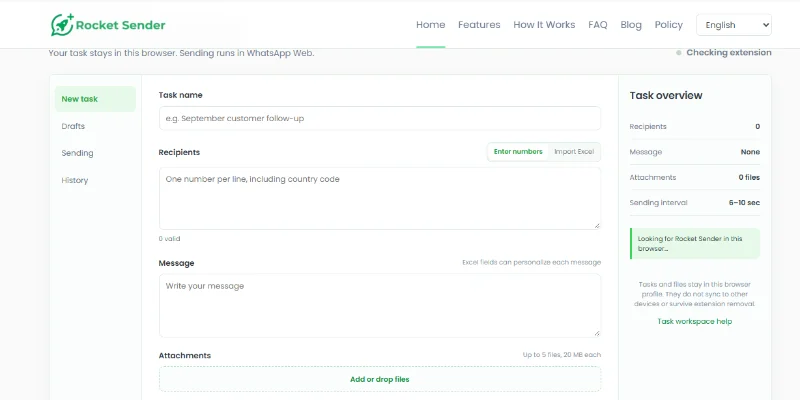This screenshot has height=400, width=800.
Task: Navigate to the FAQ page
Action: pyautogui.click(x=597, y=24)
